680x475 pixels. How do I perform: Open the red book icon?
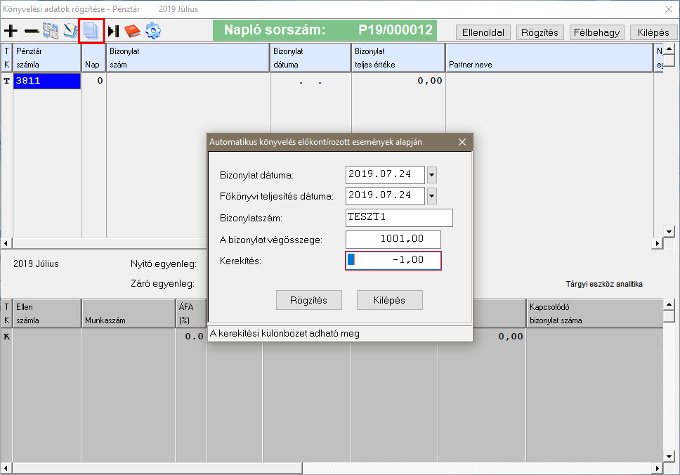coord(132,31)
